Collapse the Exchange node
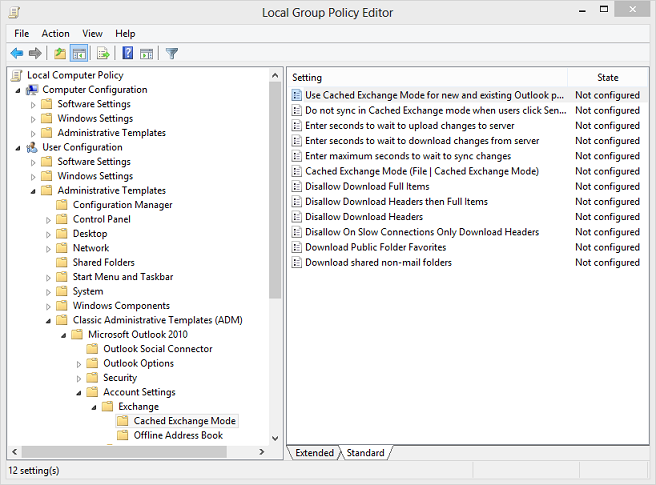The height and width of the screenshot is (485, 656). click(94, 407)
